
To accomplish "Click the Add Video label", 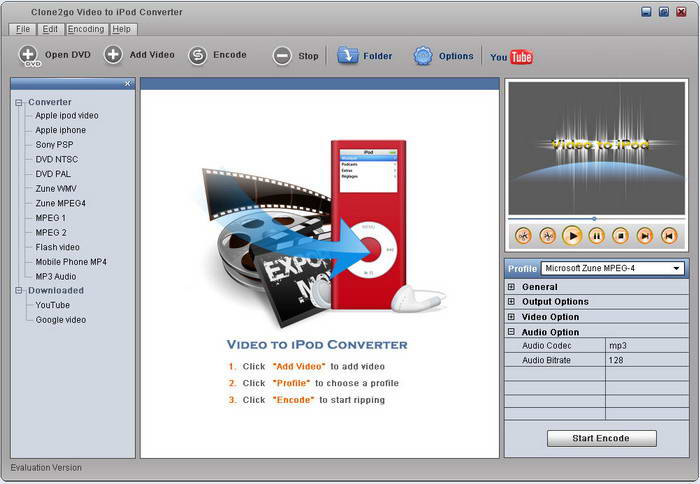I will click(x=152, y=55).
